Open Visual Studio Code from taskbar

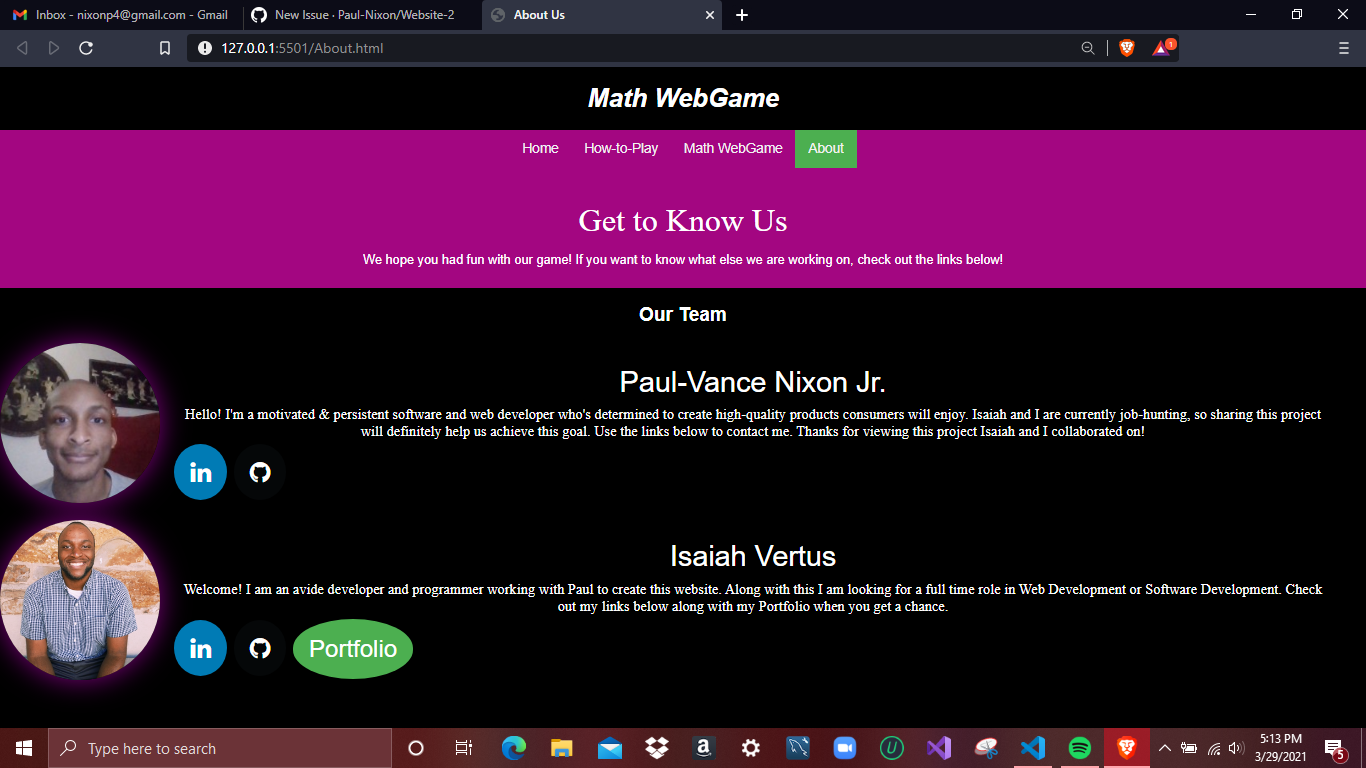1032,747
